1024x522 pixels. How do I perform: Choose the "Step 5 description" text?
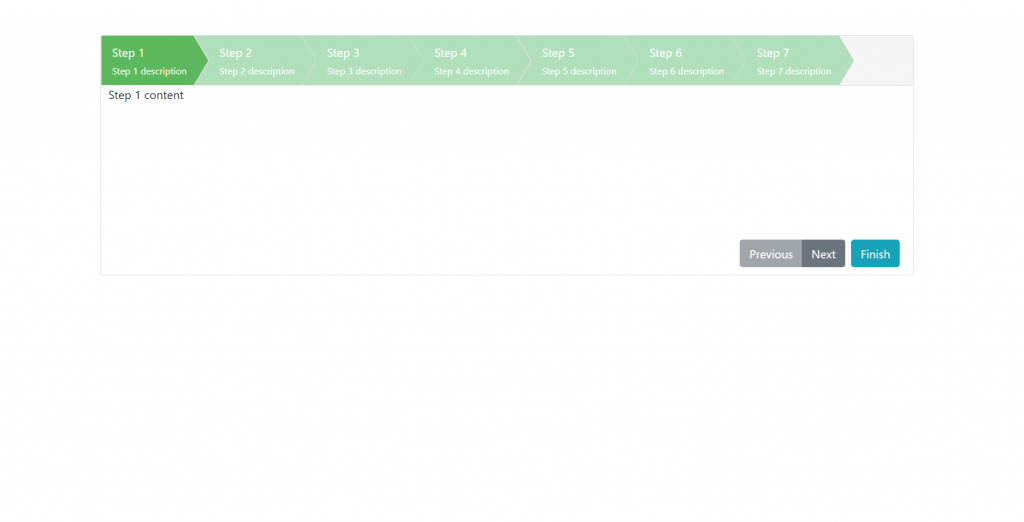tap(579, 72)
